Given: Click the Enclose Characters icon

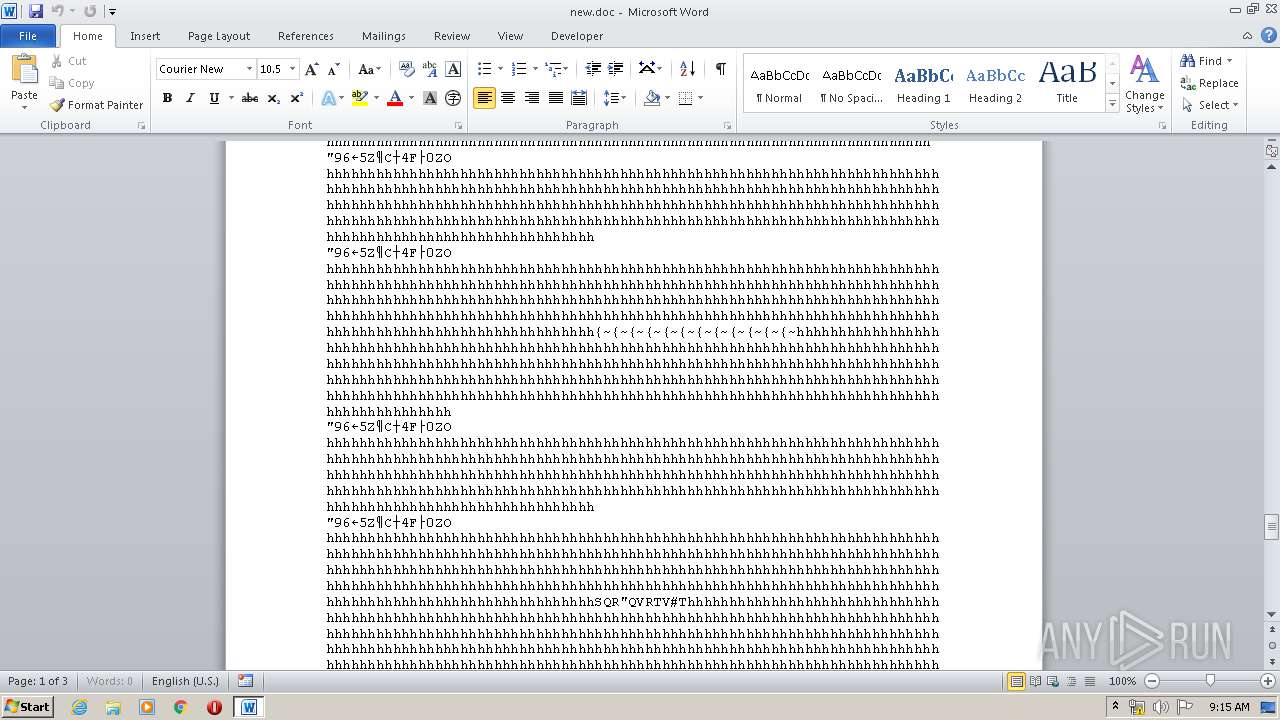Looking at the screenshot, I should [453, 98].
